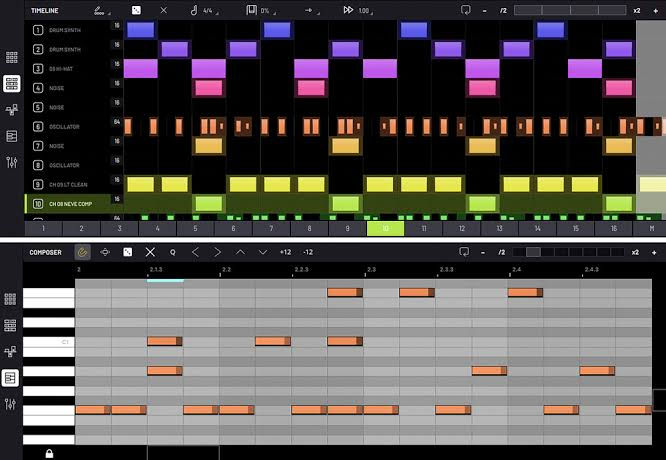
Task: Click the lock icon below the piano keys
Action: (49, 454)
